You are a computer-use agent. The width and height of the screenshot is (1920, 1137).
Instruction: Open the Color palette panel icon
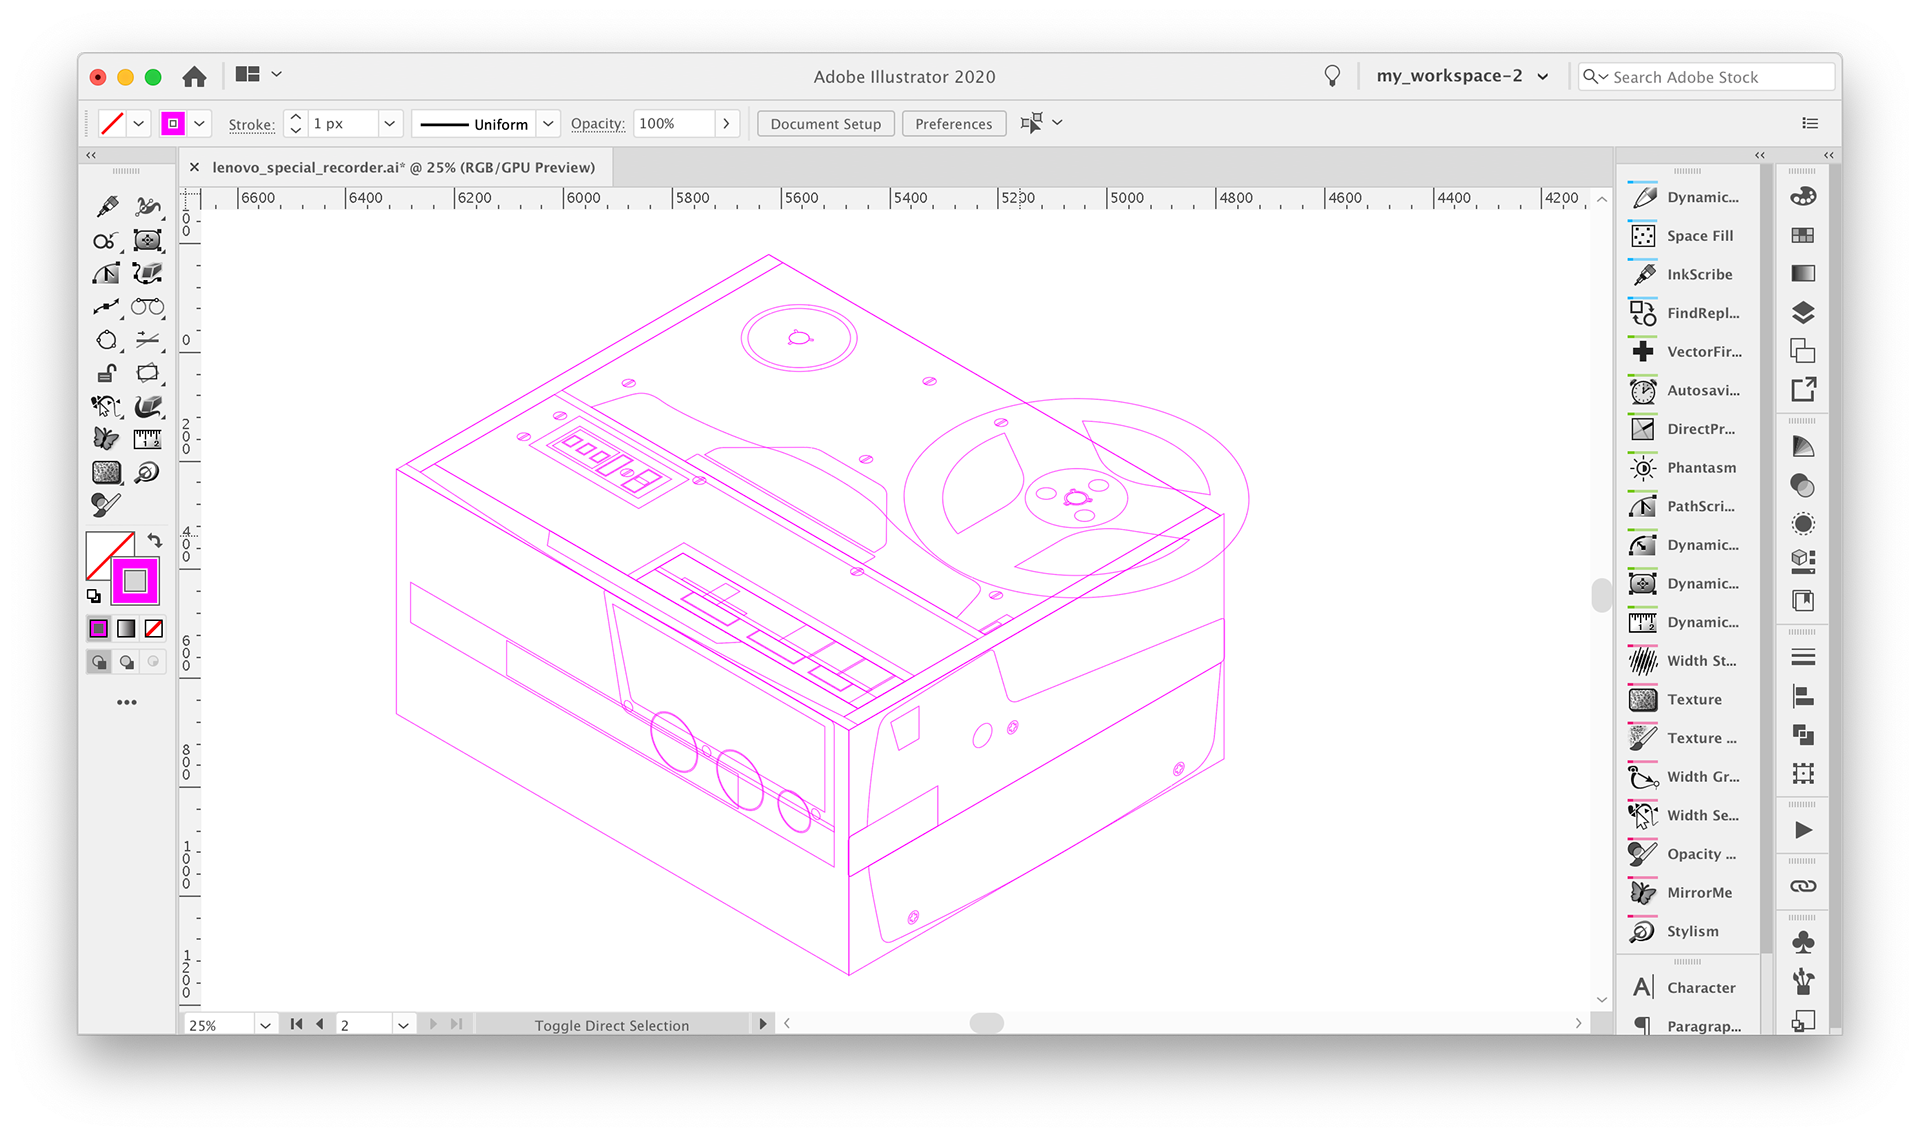pyautogui.click(x=1802, y=197)
